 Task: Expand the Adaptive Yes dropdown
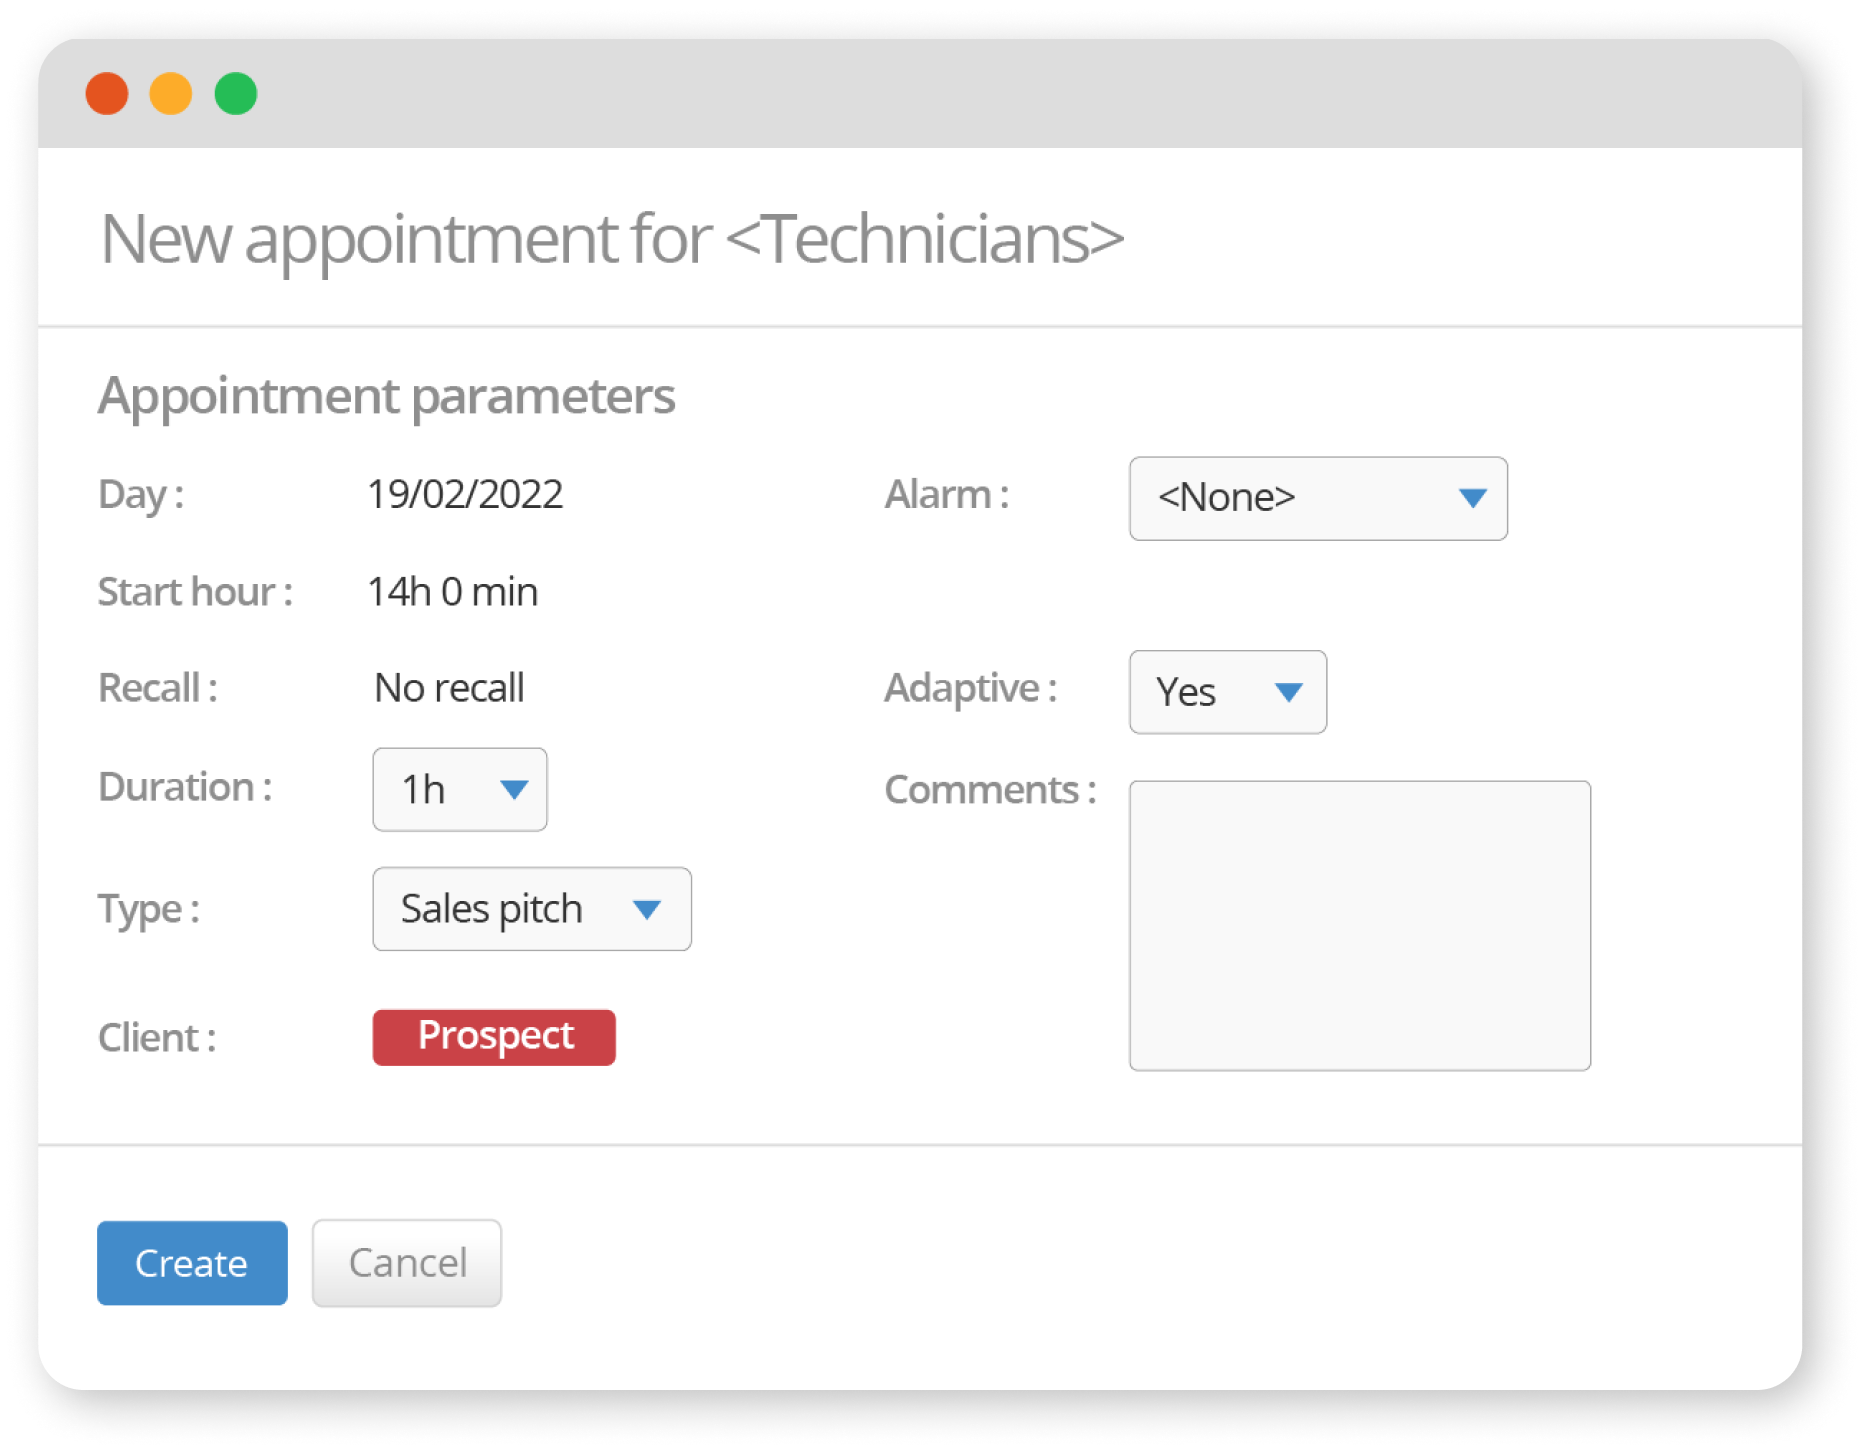pyautogui.click(x=1228, y=692)
